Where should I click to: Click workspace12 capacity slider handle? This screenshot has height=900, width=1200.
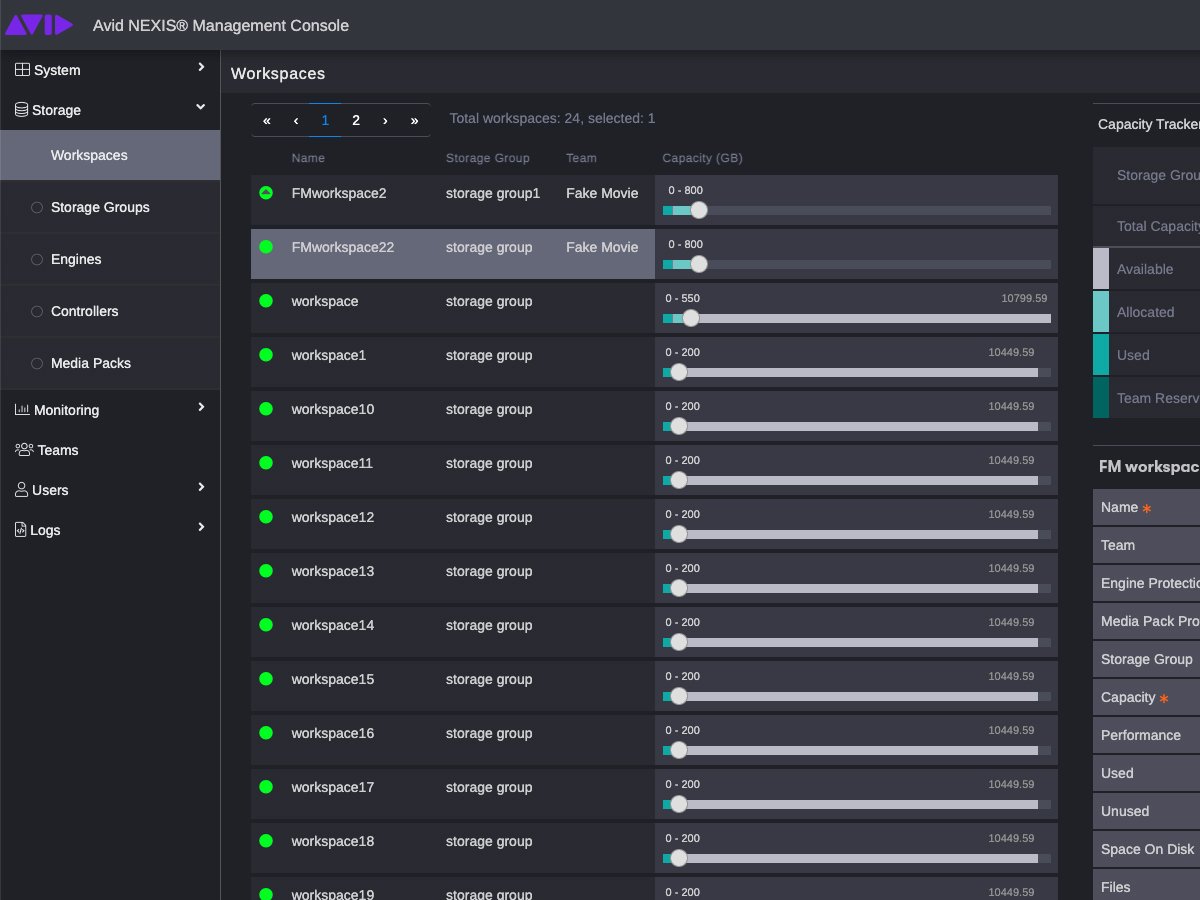click(x=679, y=534)
